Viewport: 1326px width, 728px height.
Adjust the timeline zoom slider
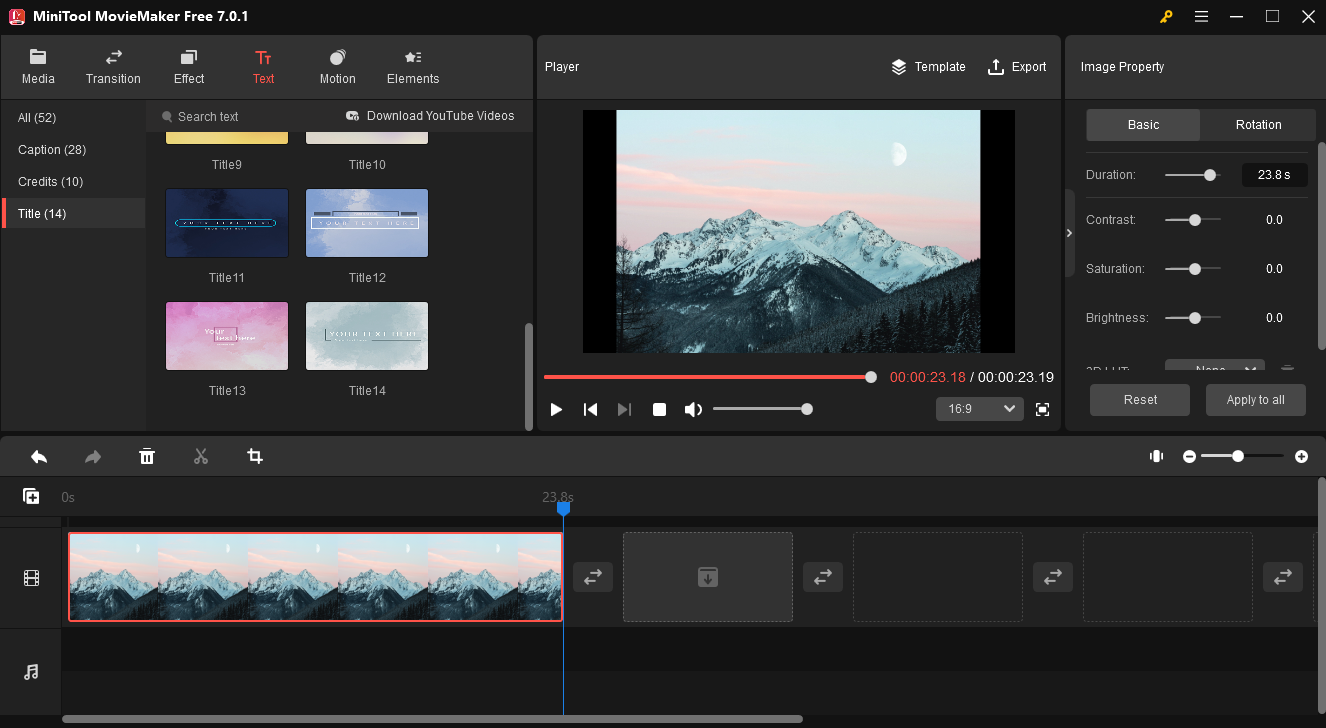1243,456
